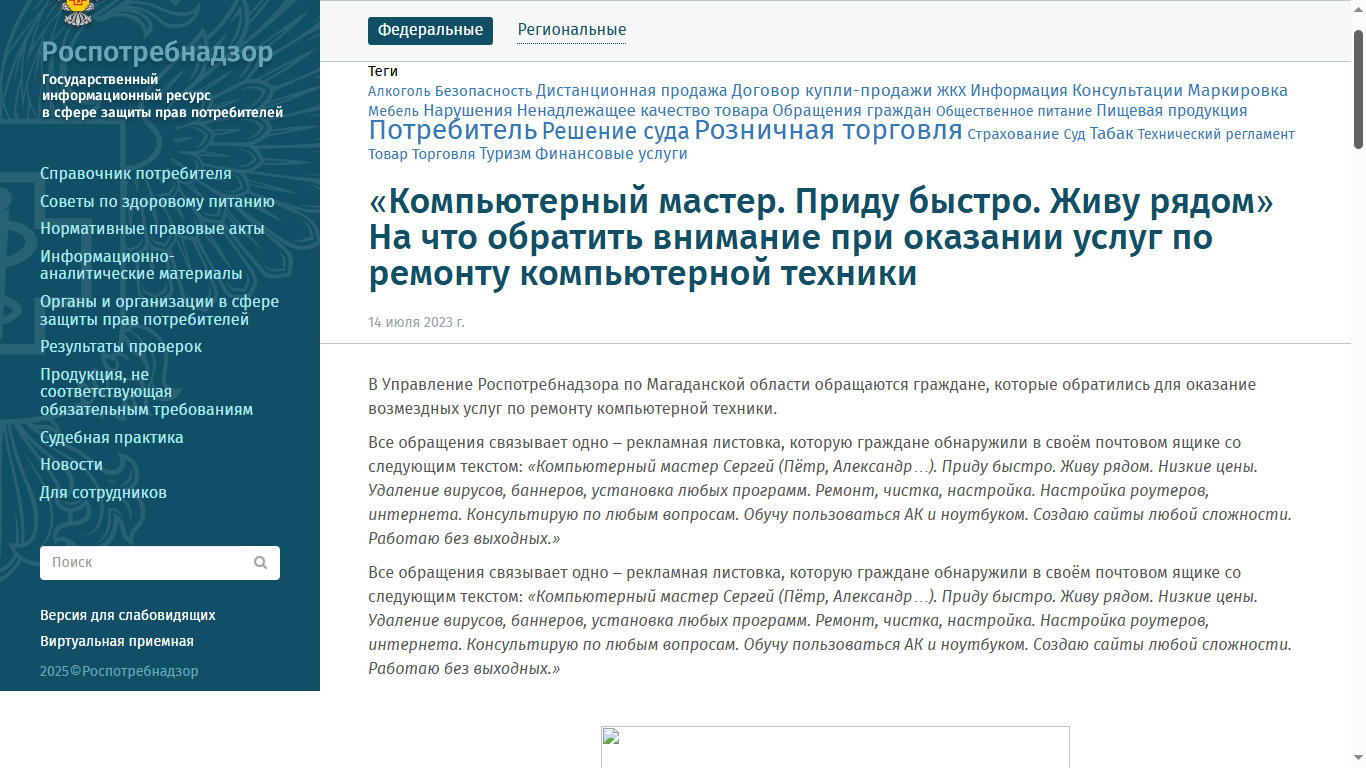Select the ЖКХ tag
This screenshot has width=1366, height=768.
[x=951, y=92]
